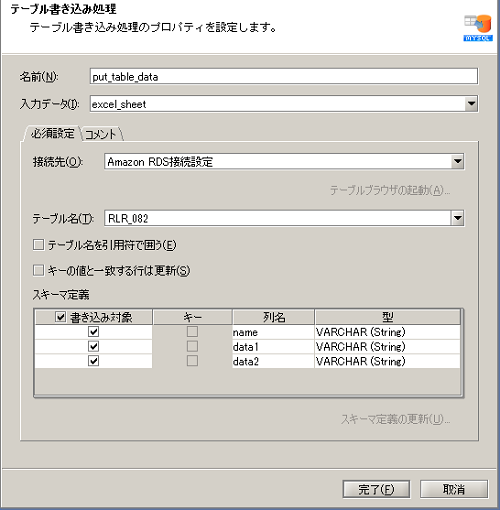Click スキーマ定義の更新 button
Viewport: 500px width, 510px height.
pyautogui.click(x=396, y=419)
